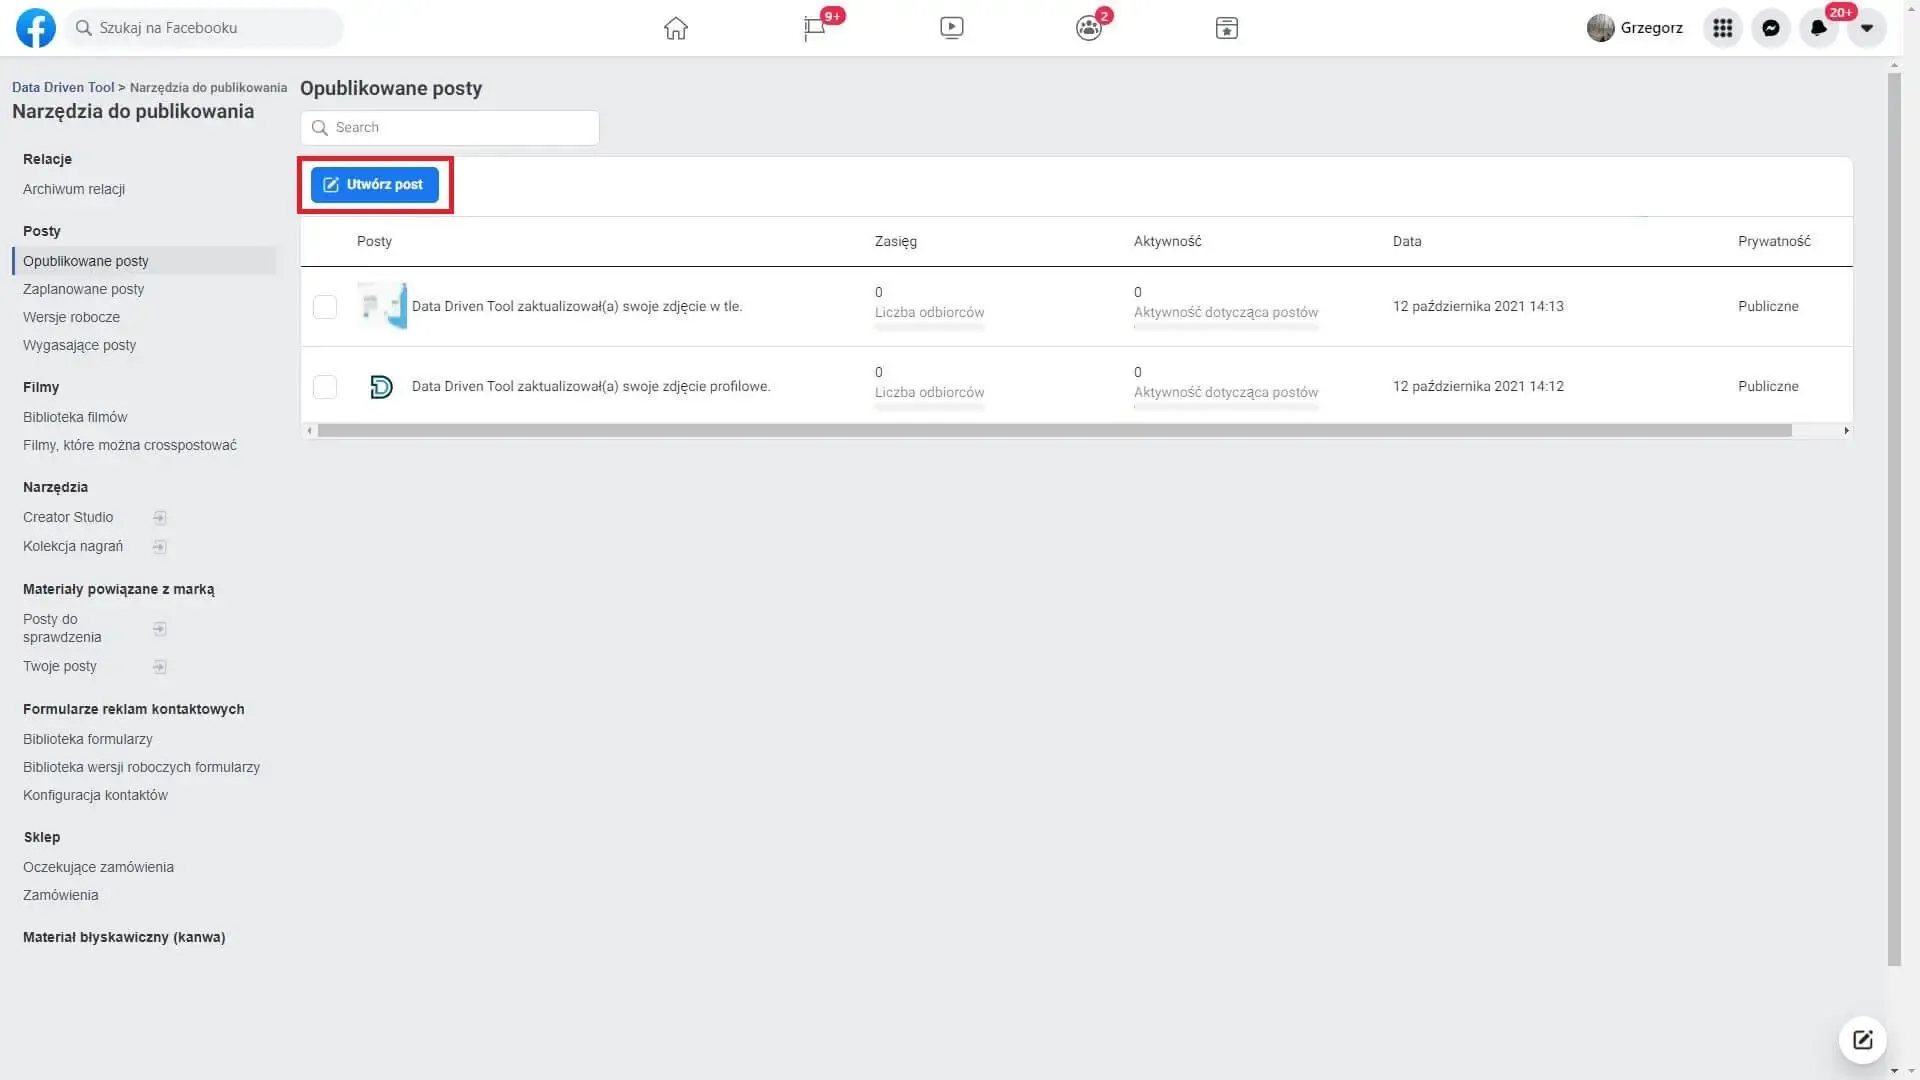Click the Aktywność column header

(x=1168, y=241)
